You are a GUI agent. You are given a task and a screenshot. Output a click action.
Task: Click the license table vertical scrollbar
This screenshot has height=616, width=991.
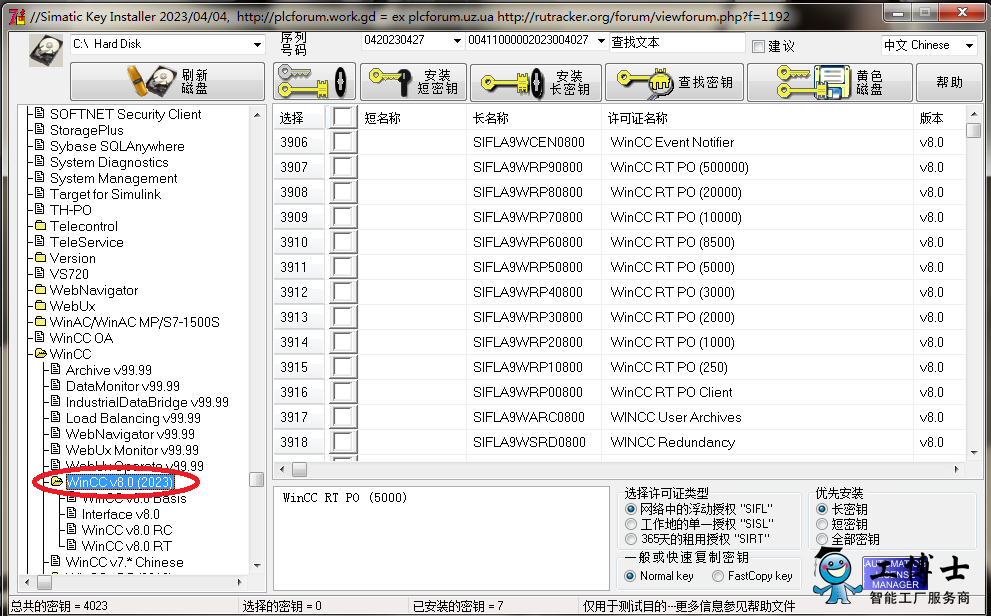point(974,281)
